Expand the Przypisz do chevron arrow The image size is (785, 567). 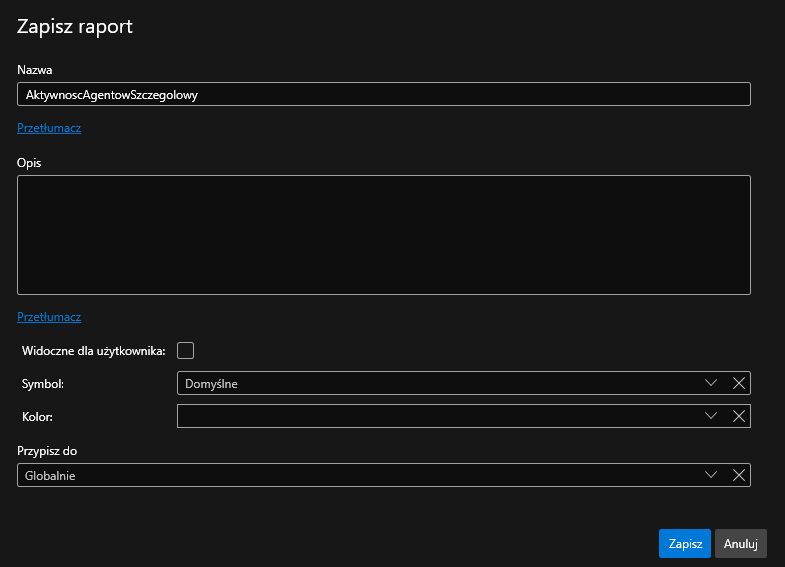point(711,475)
